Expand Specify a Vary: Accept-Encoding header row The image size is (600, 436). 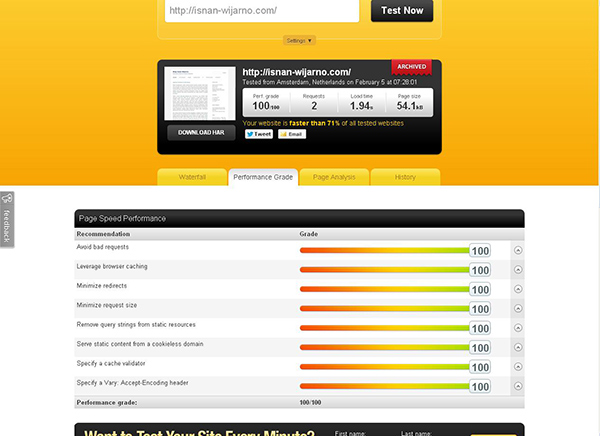(x=518, y=386)
